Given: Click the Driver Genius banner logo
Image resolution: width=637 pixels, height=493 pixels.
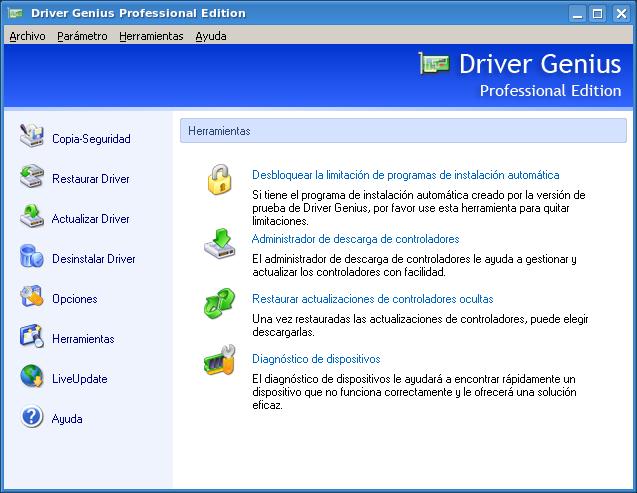Looking at the screenshot, I should [434, 63].
